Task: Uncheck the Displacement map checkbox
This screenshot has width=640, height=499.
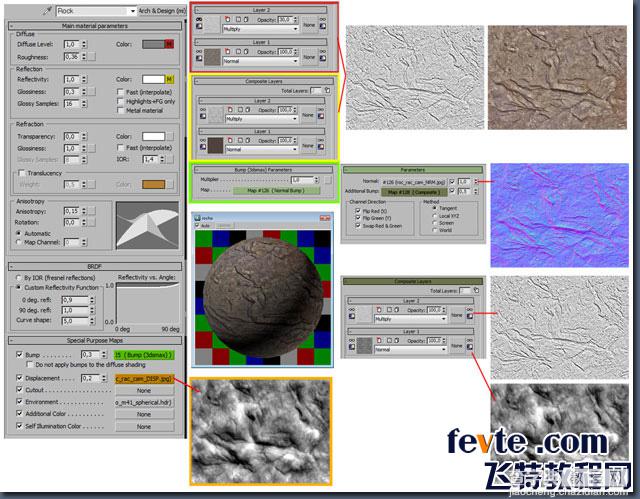Action: click(19, 378)
